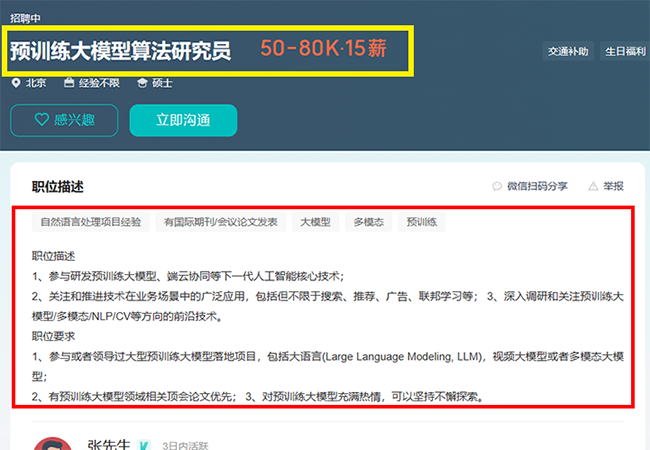Click the line starting 2、有预训练大模型领域相关顶会论文

click(134, 397)
